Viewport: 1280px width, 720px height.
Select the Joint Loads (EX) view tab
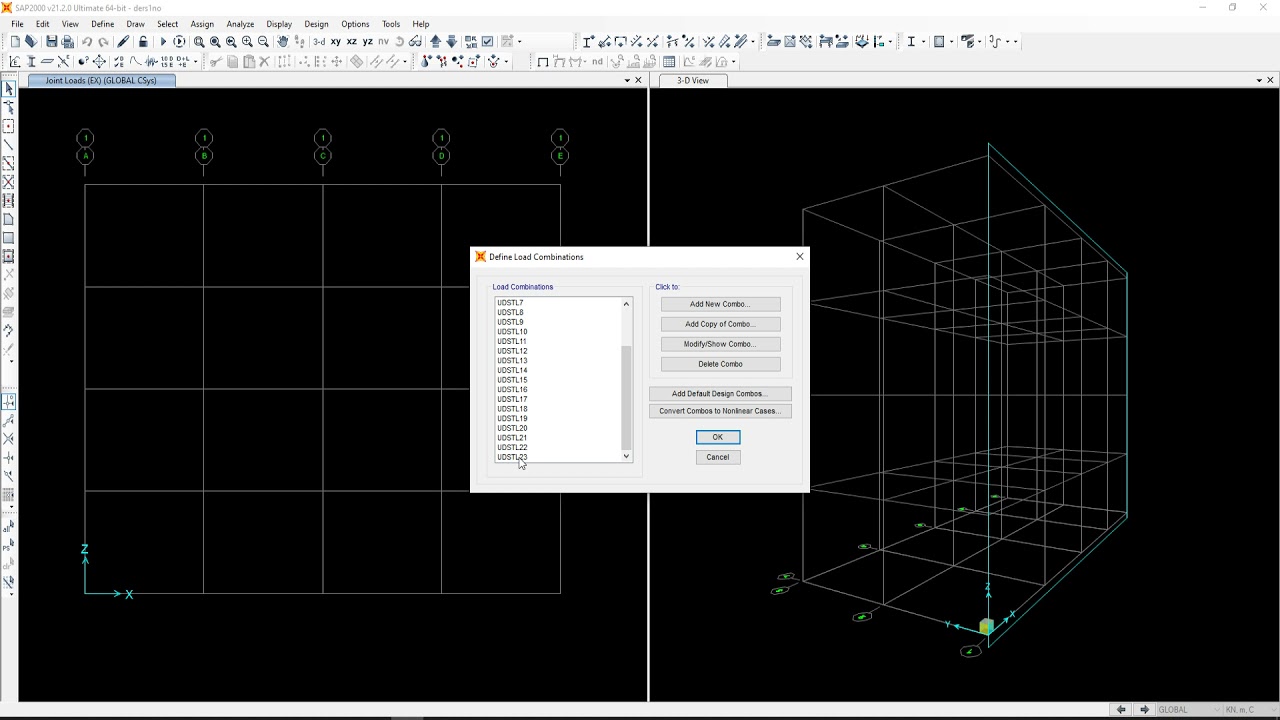[101, 80]
